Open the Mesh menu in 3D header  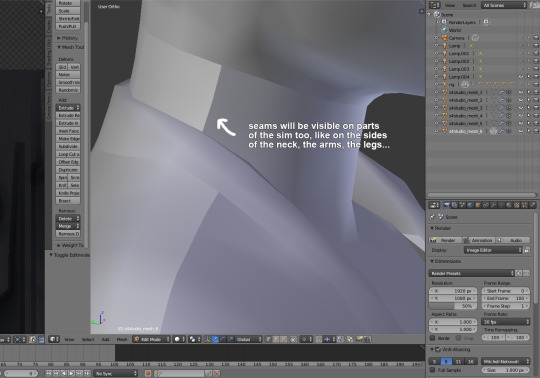coord(122,339)
